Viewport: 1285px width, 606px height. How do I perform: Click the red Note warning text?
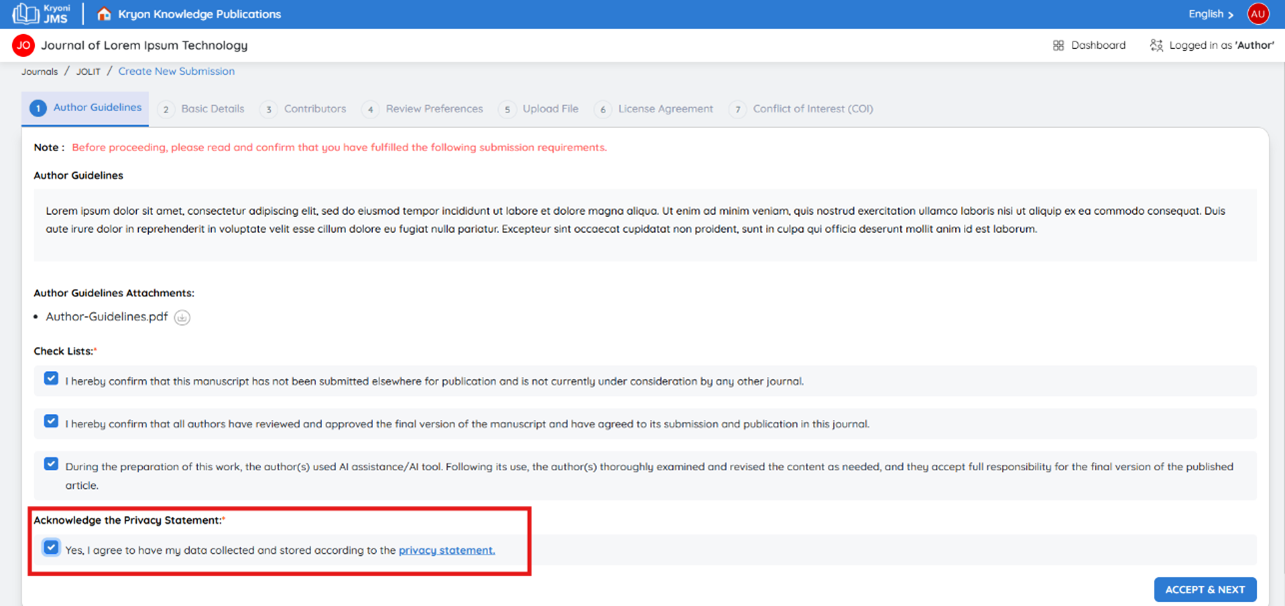point(339,147)
